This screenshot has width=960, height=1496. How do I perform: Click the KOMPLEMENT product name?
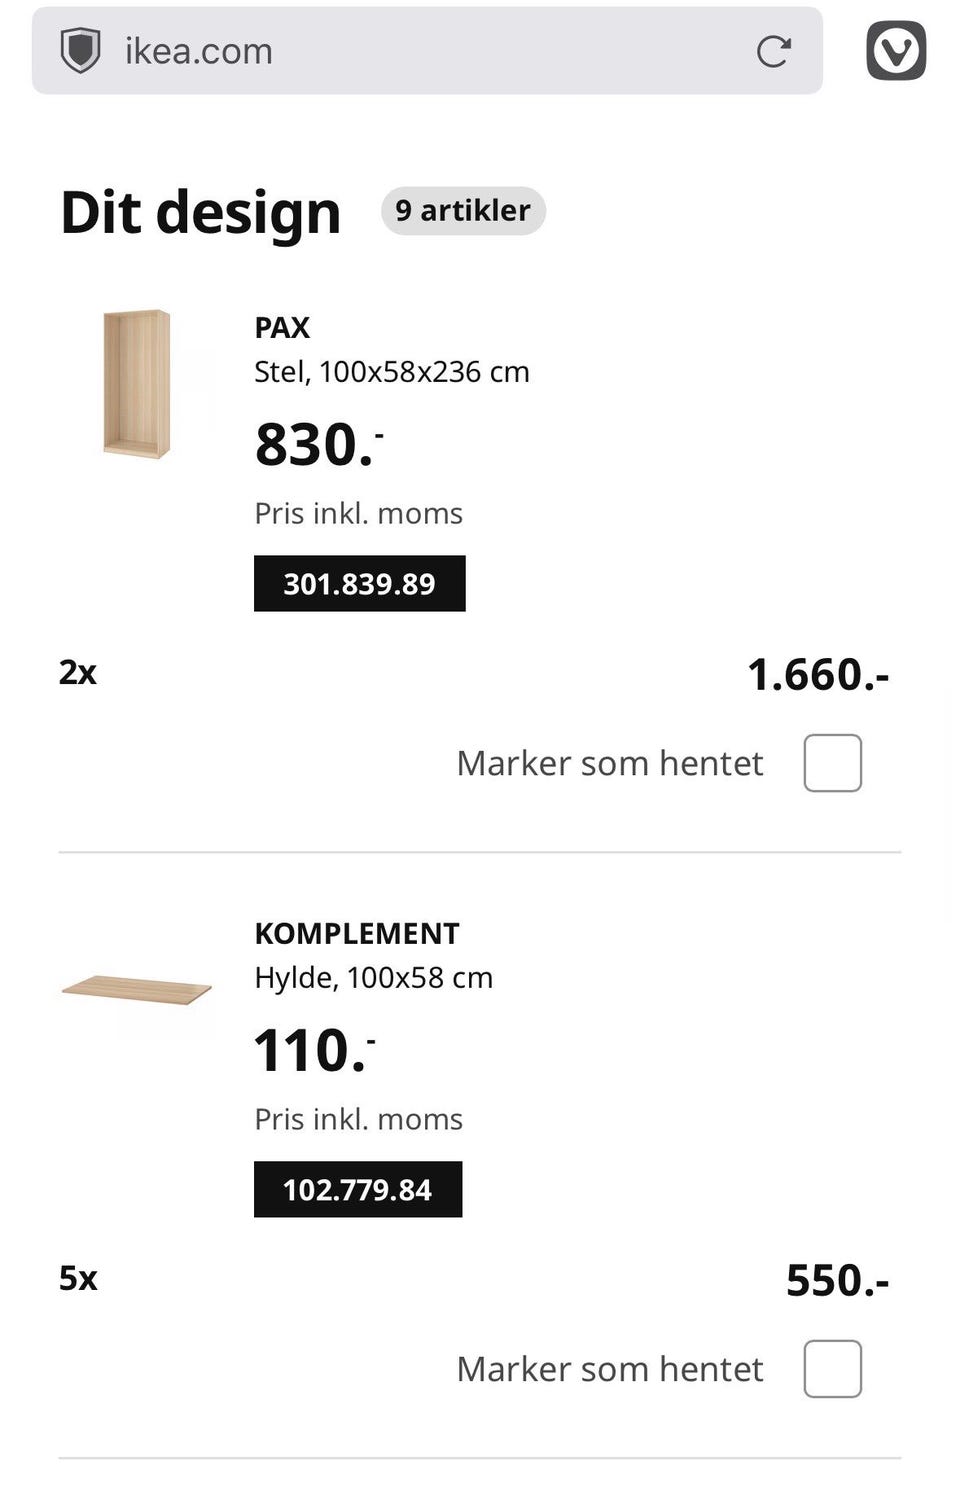tap(356, 934)
